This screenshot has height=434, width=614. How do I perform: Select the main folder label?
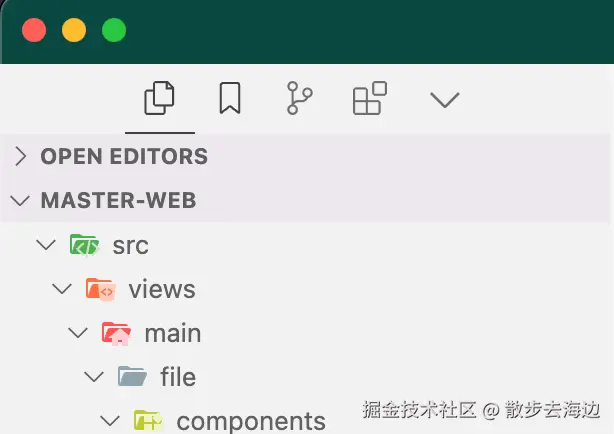173,333
